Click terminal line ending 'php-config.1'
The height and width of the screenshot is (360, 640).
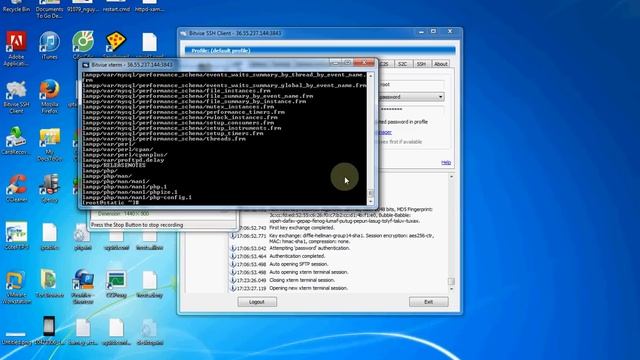click(x=137, y=197)
